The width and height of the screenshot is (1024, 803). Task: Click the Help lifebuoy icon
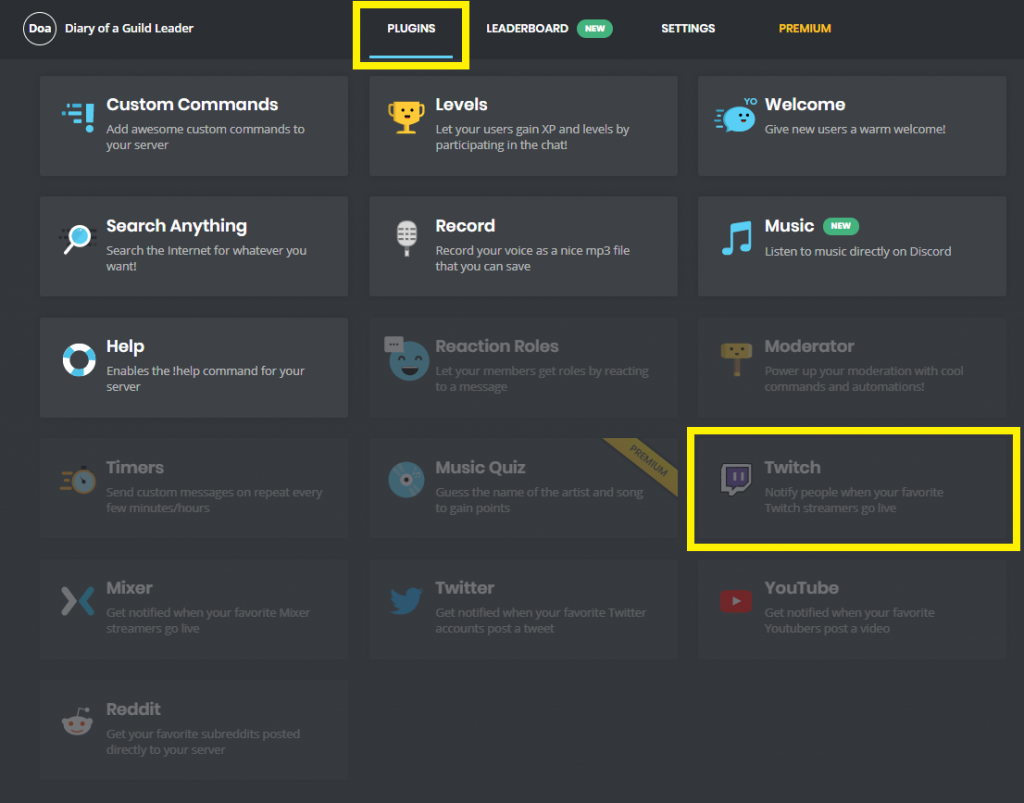(x=79, y=360)
